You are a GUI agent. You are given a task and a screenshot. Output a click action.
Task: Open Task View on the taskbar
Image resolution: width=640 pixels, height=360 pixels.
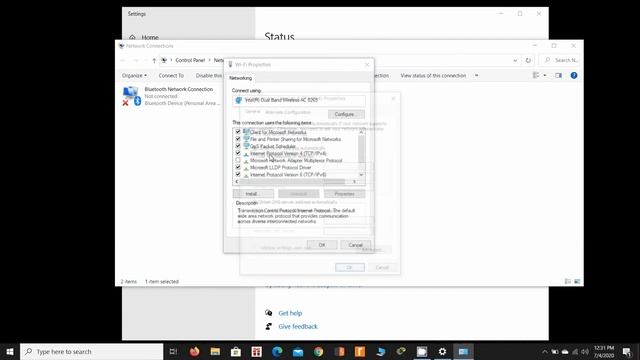point(173,351)
